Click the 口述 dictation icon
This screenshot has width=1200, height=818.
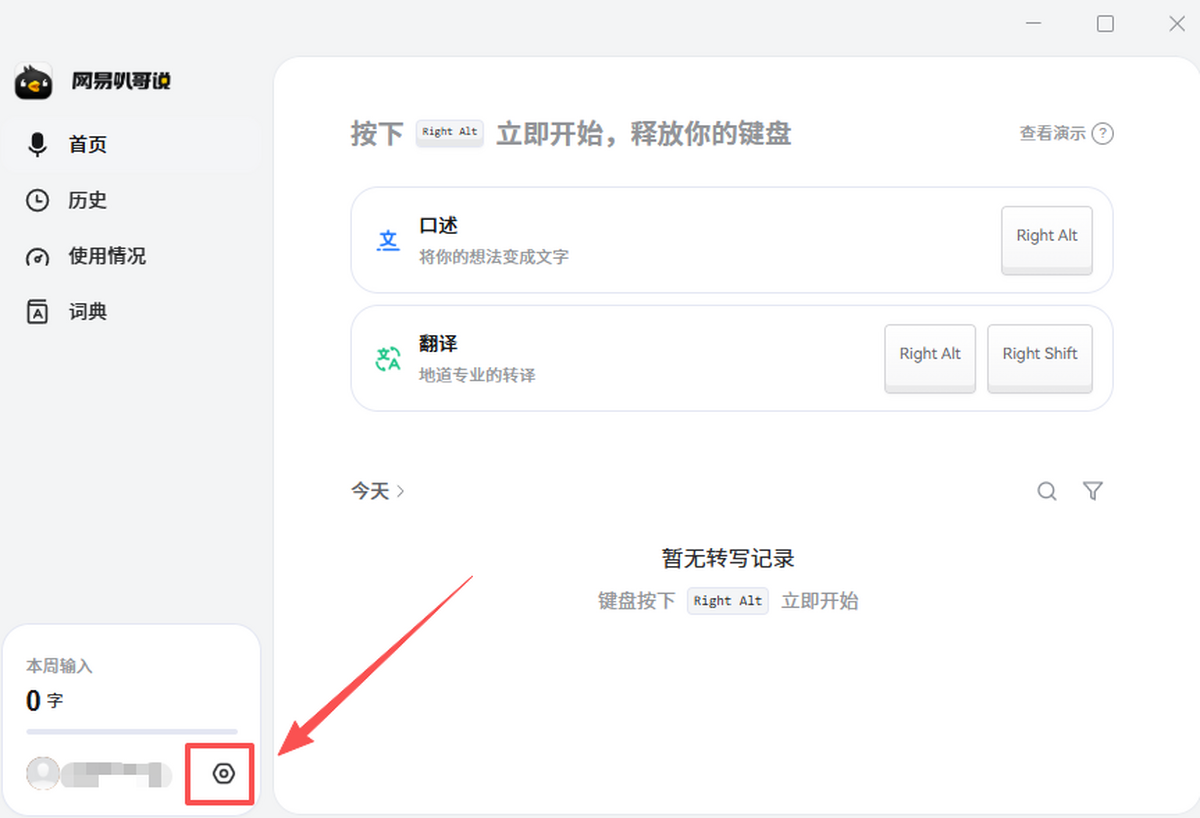click(x=388, y=240)
